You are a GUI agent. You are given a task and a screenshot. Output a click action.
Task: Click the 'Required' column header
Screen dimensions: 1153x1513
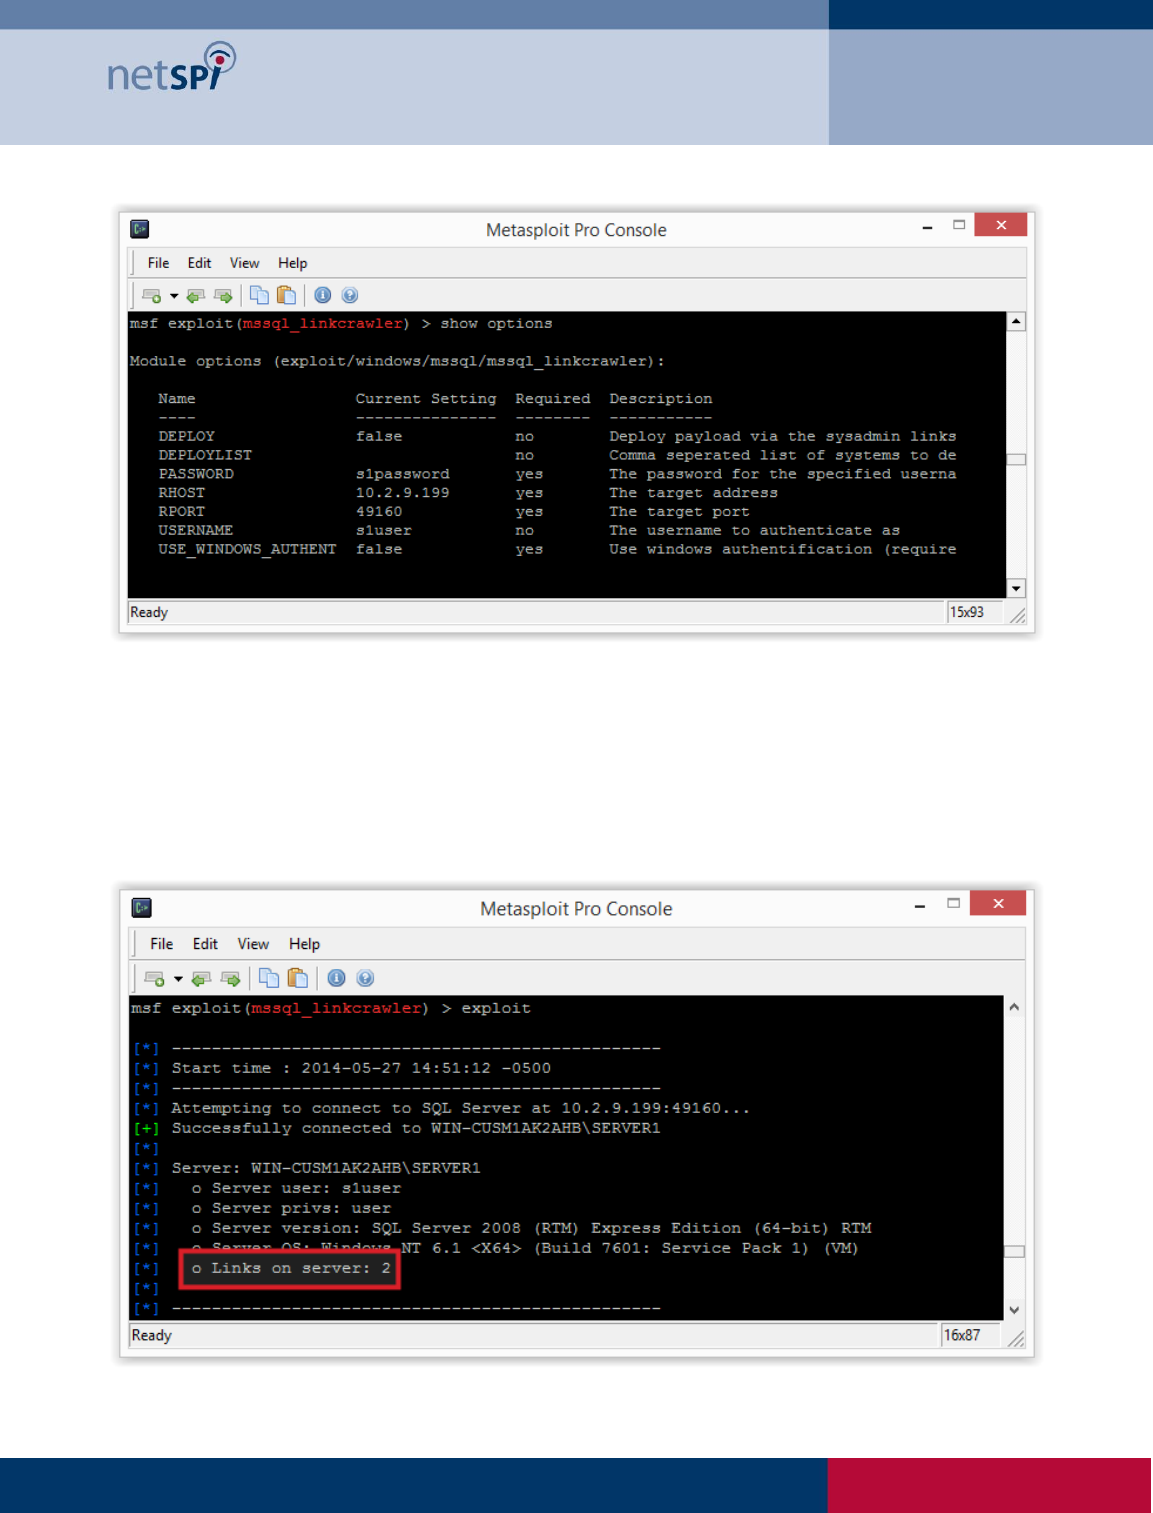click(x=553, y=399)
